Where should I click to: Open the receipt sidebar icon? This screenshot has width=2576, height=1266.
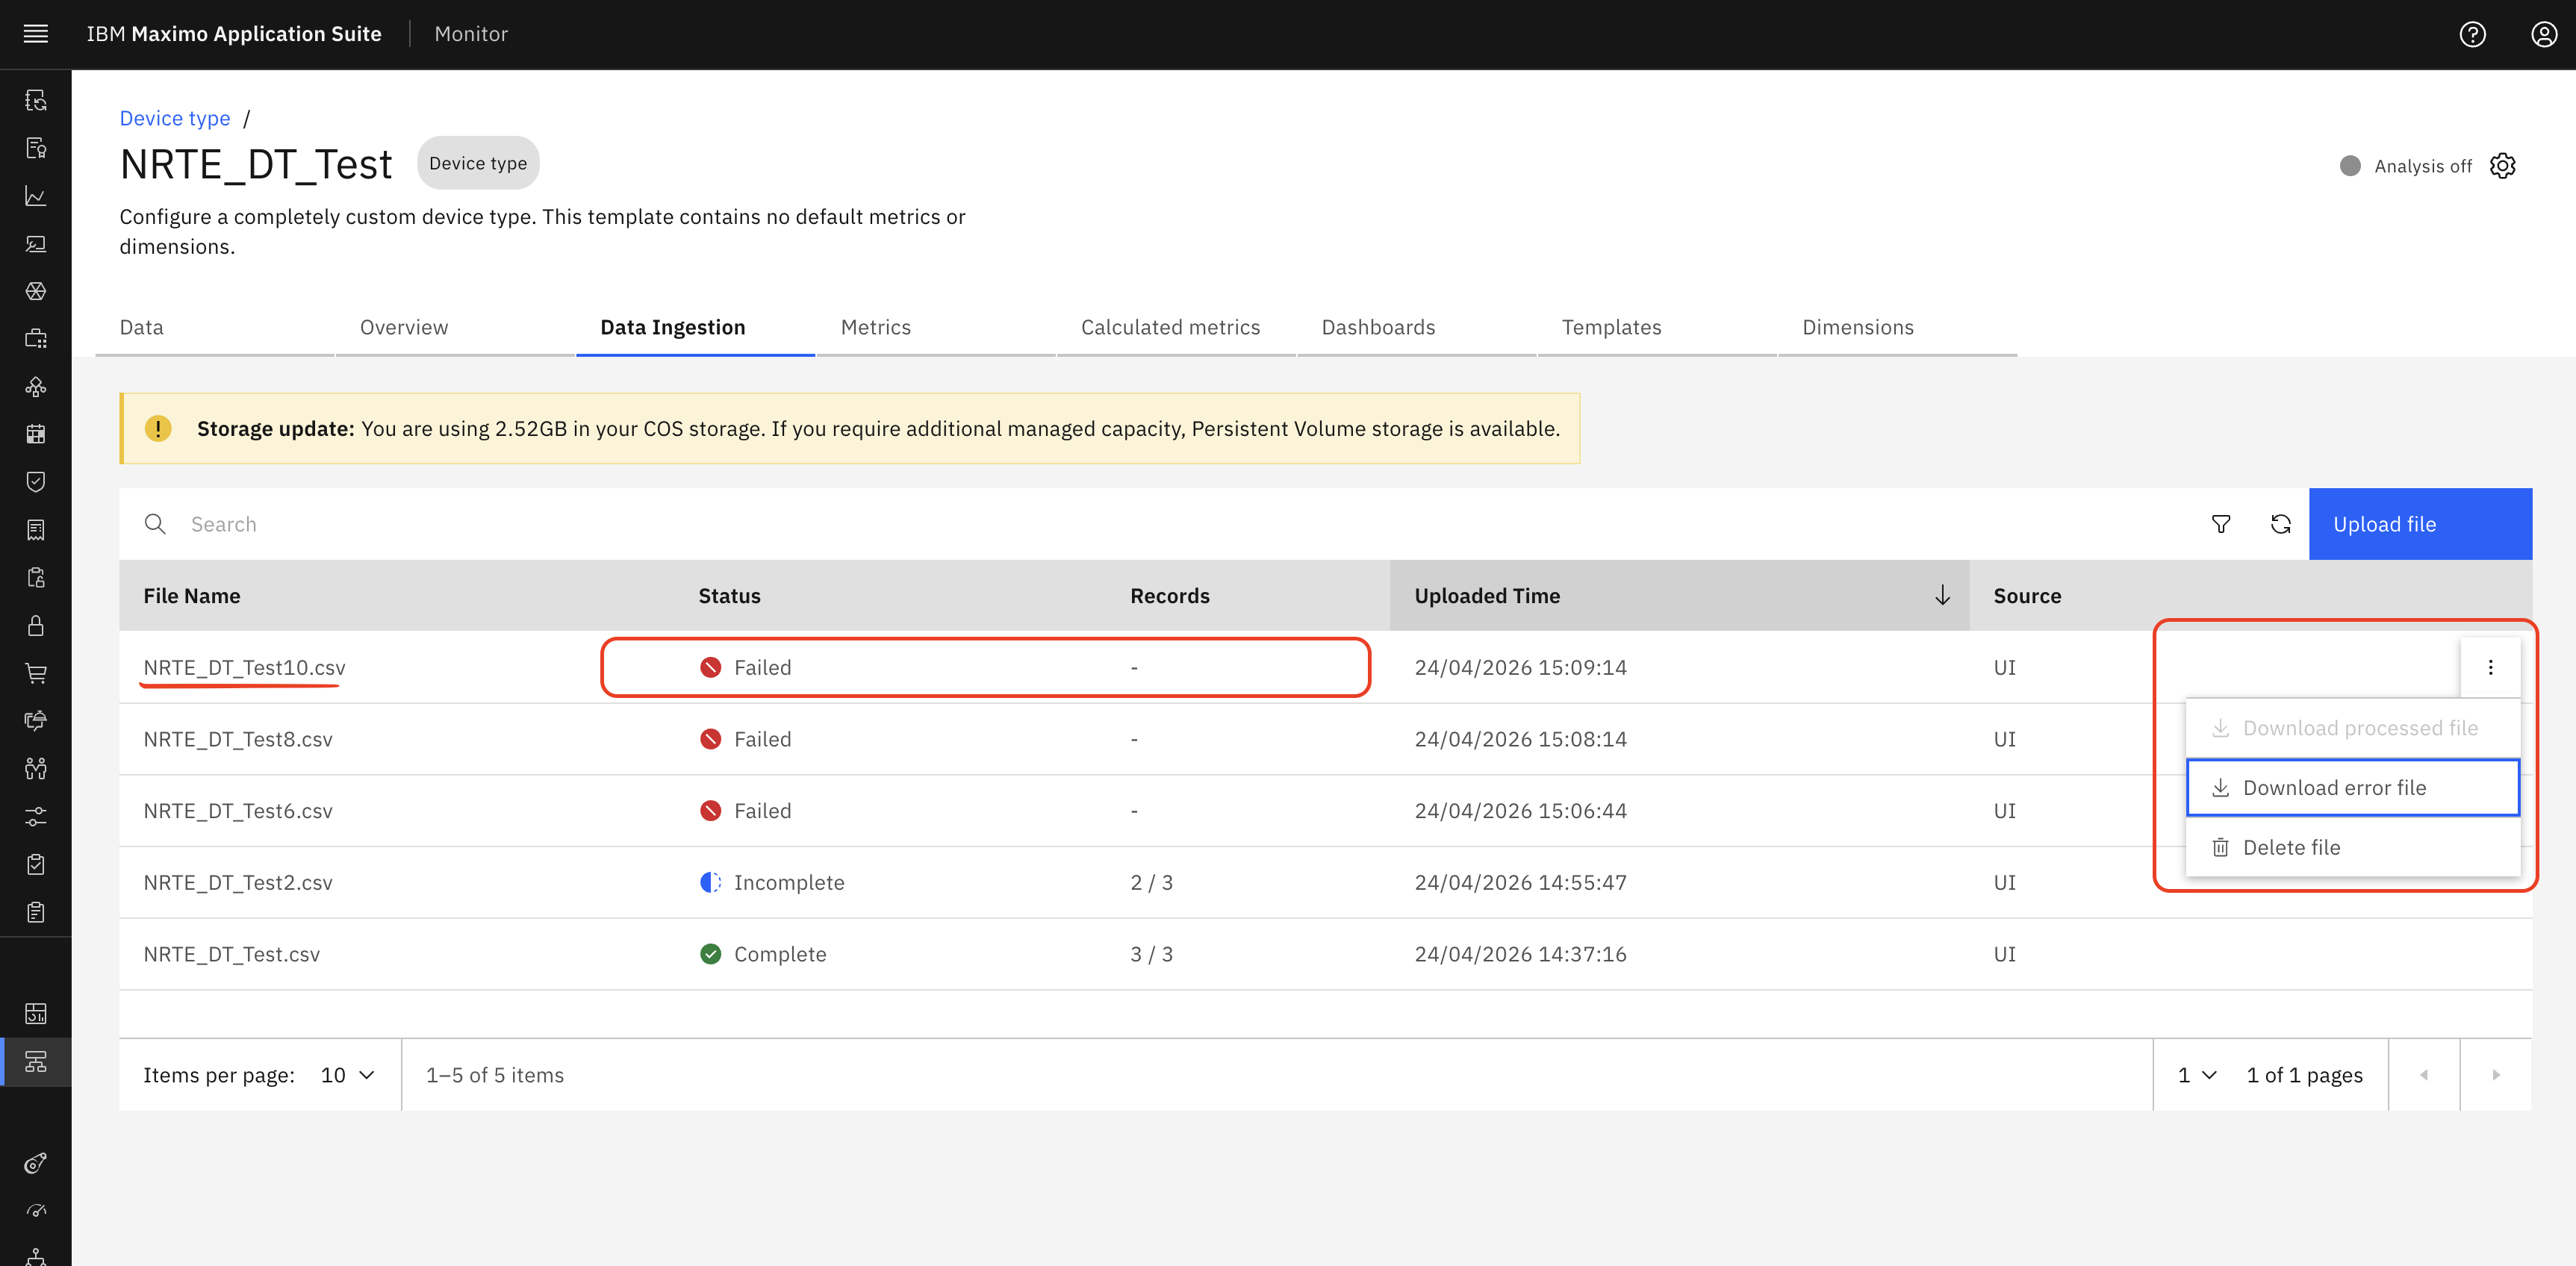(36, 530)
